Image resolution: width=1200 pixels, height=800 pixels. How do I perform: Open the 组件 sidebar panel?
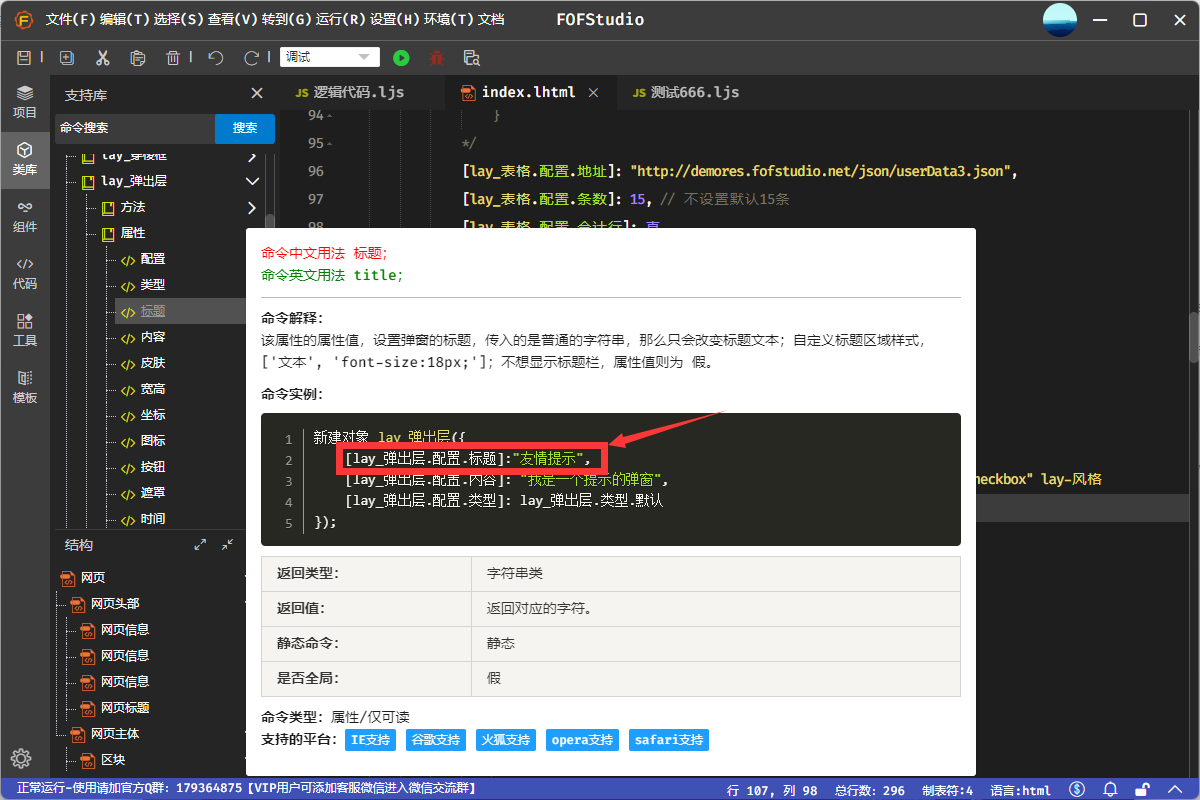25,215
